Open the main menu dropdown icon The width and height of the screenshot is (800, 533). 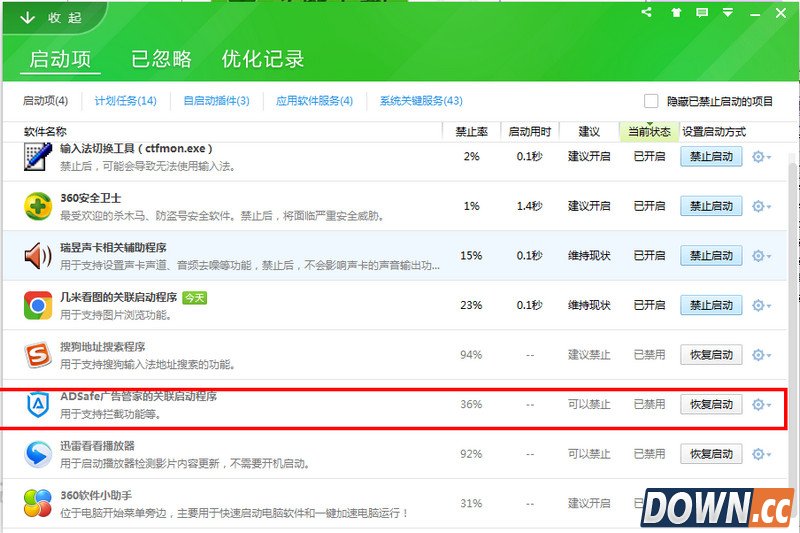(728, 13)
